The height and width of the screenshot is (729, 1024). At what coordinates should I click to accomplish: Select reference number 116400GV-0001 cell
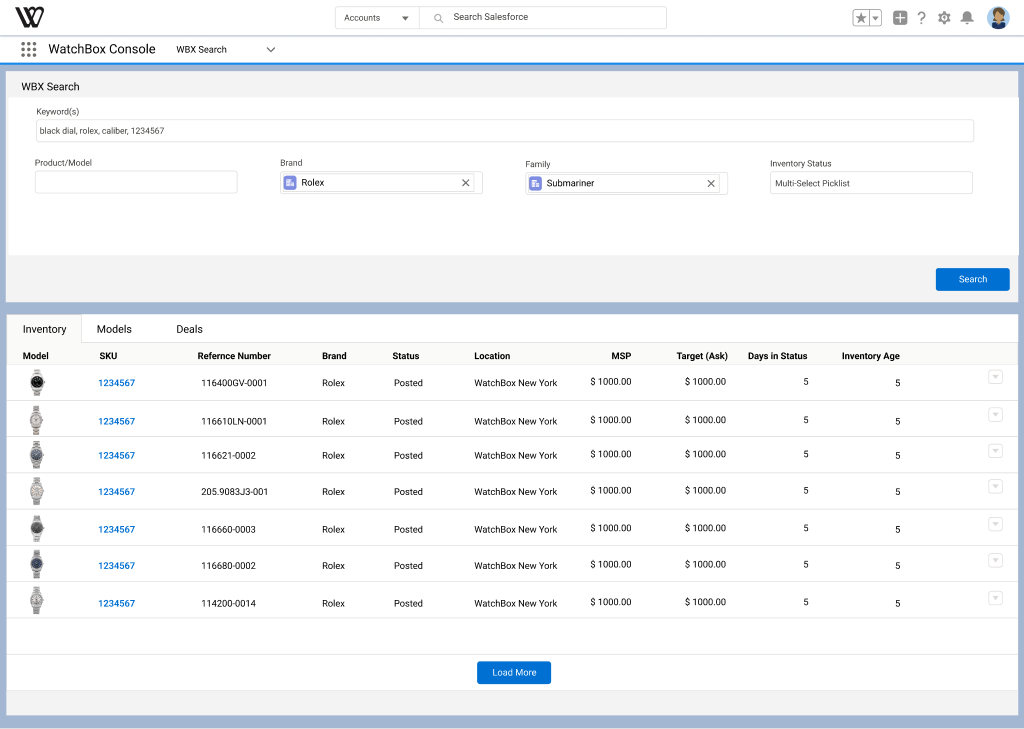pos(234,383)
